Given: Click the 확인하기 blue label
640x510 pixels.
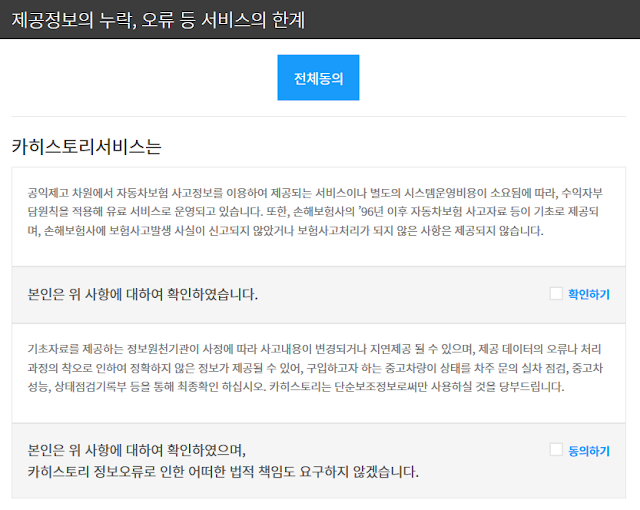Looking at the screenshot, I should click(x=589, y=294).
